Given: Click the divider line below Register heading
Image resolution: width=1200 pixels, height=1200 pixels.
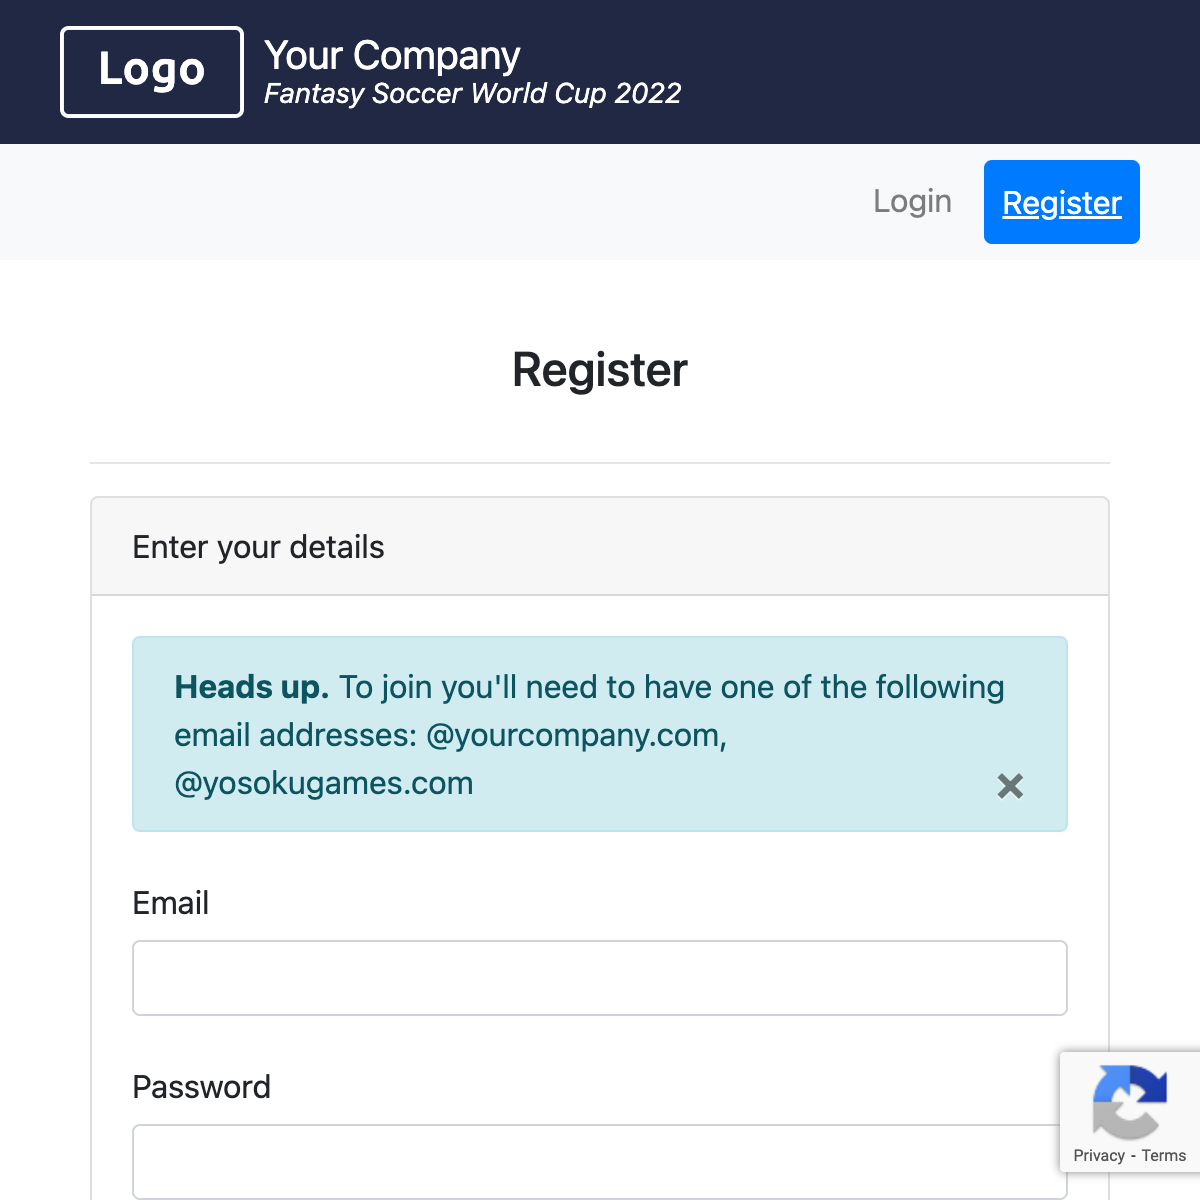Looking at the screenshot, I should pos(600,463).
